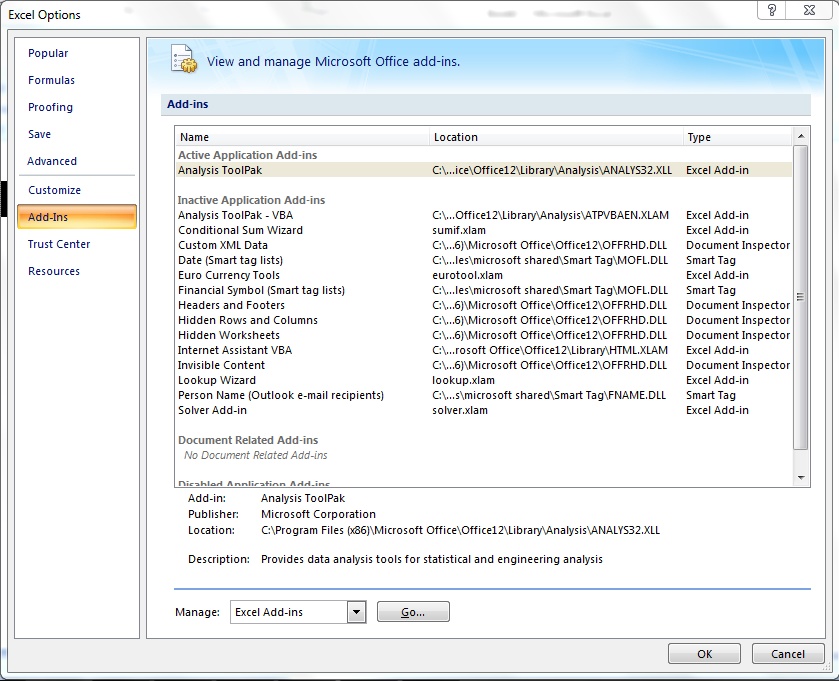This screenshot has height=681, width=839.
Task: Open the Manage add-ins dropdown
Action: 356,612
